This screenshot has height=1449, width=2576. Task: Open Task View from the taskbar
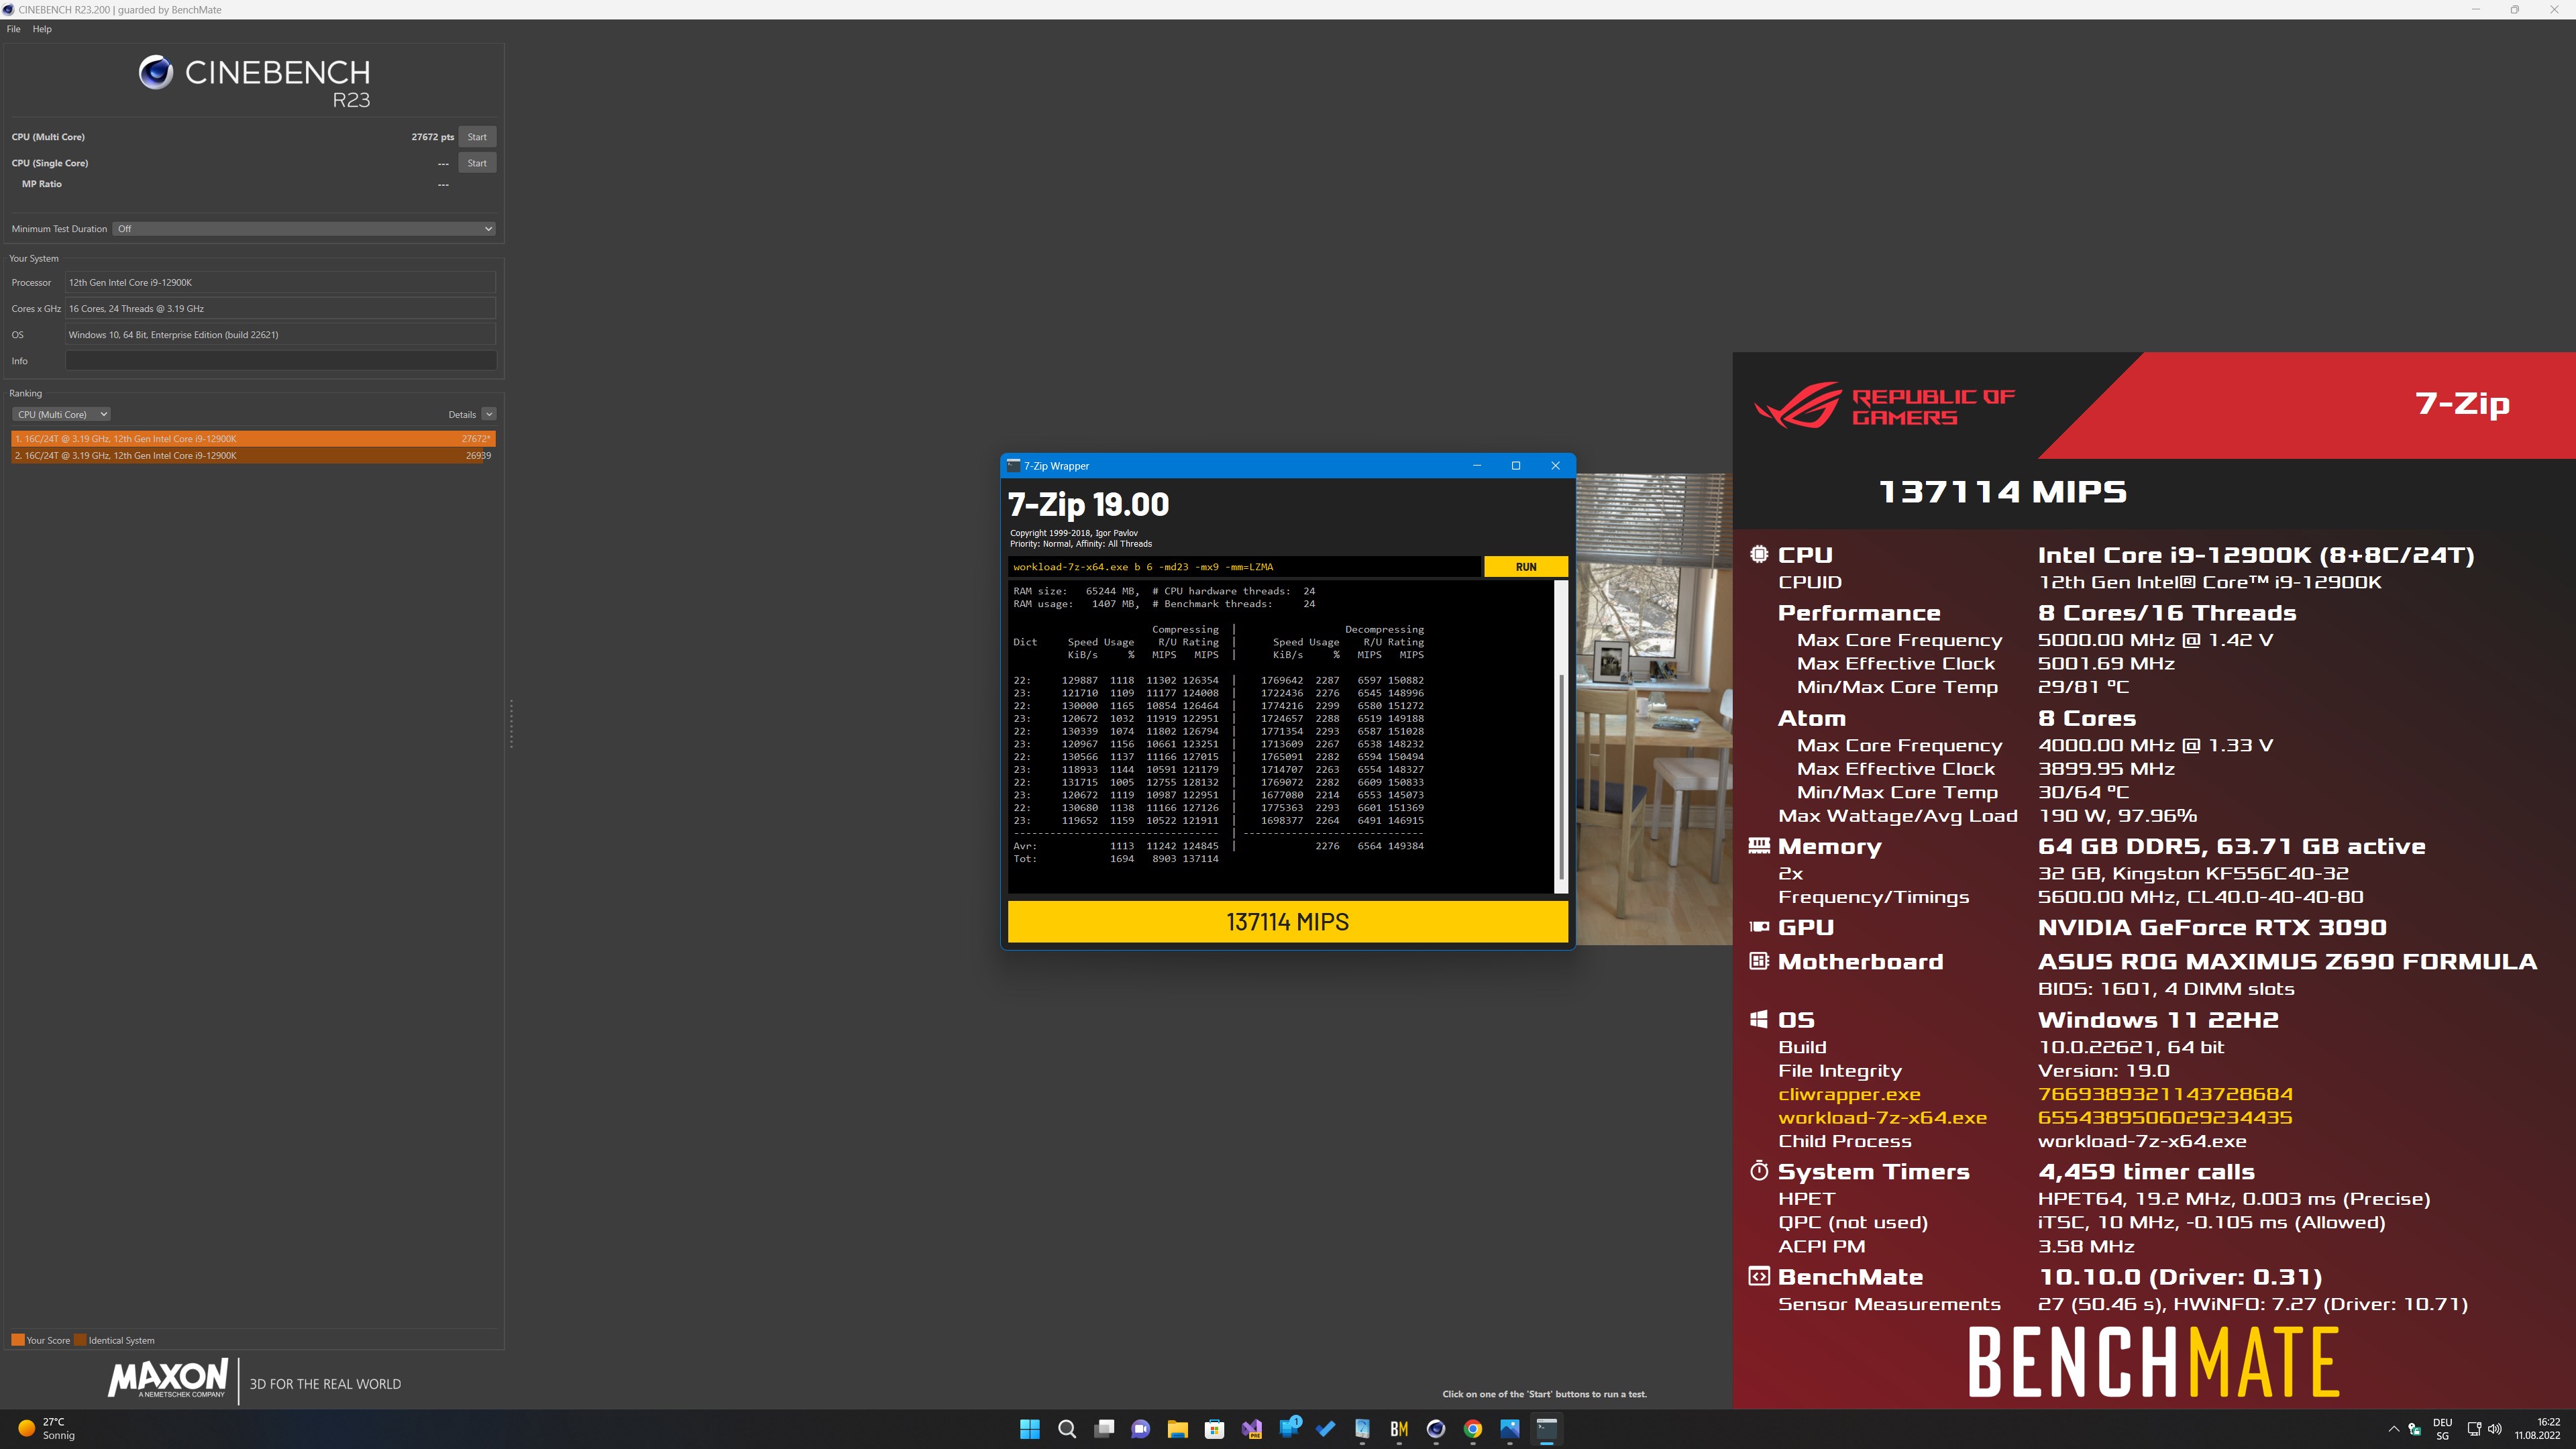pos(1103,1429)
